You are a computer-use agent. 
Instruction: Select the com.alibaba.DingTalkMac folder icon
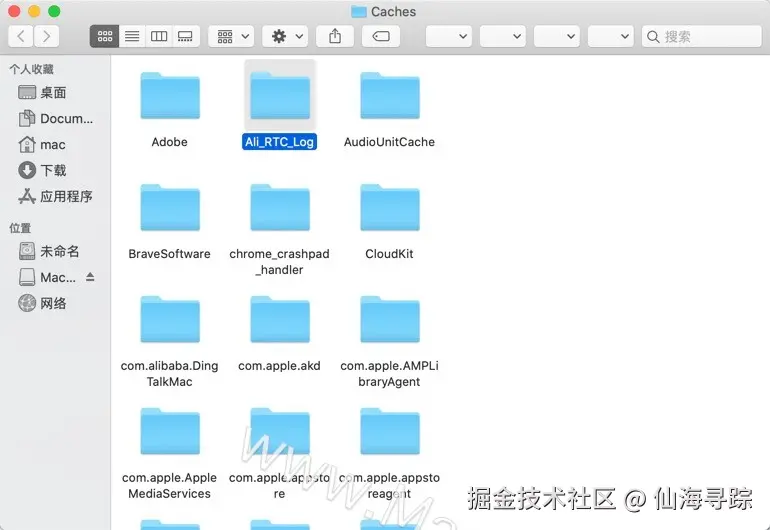click(x=170, y=319)
